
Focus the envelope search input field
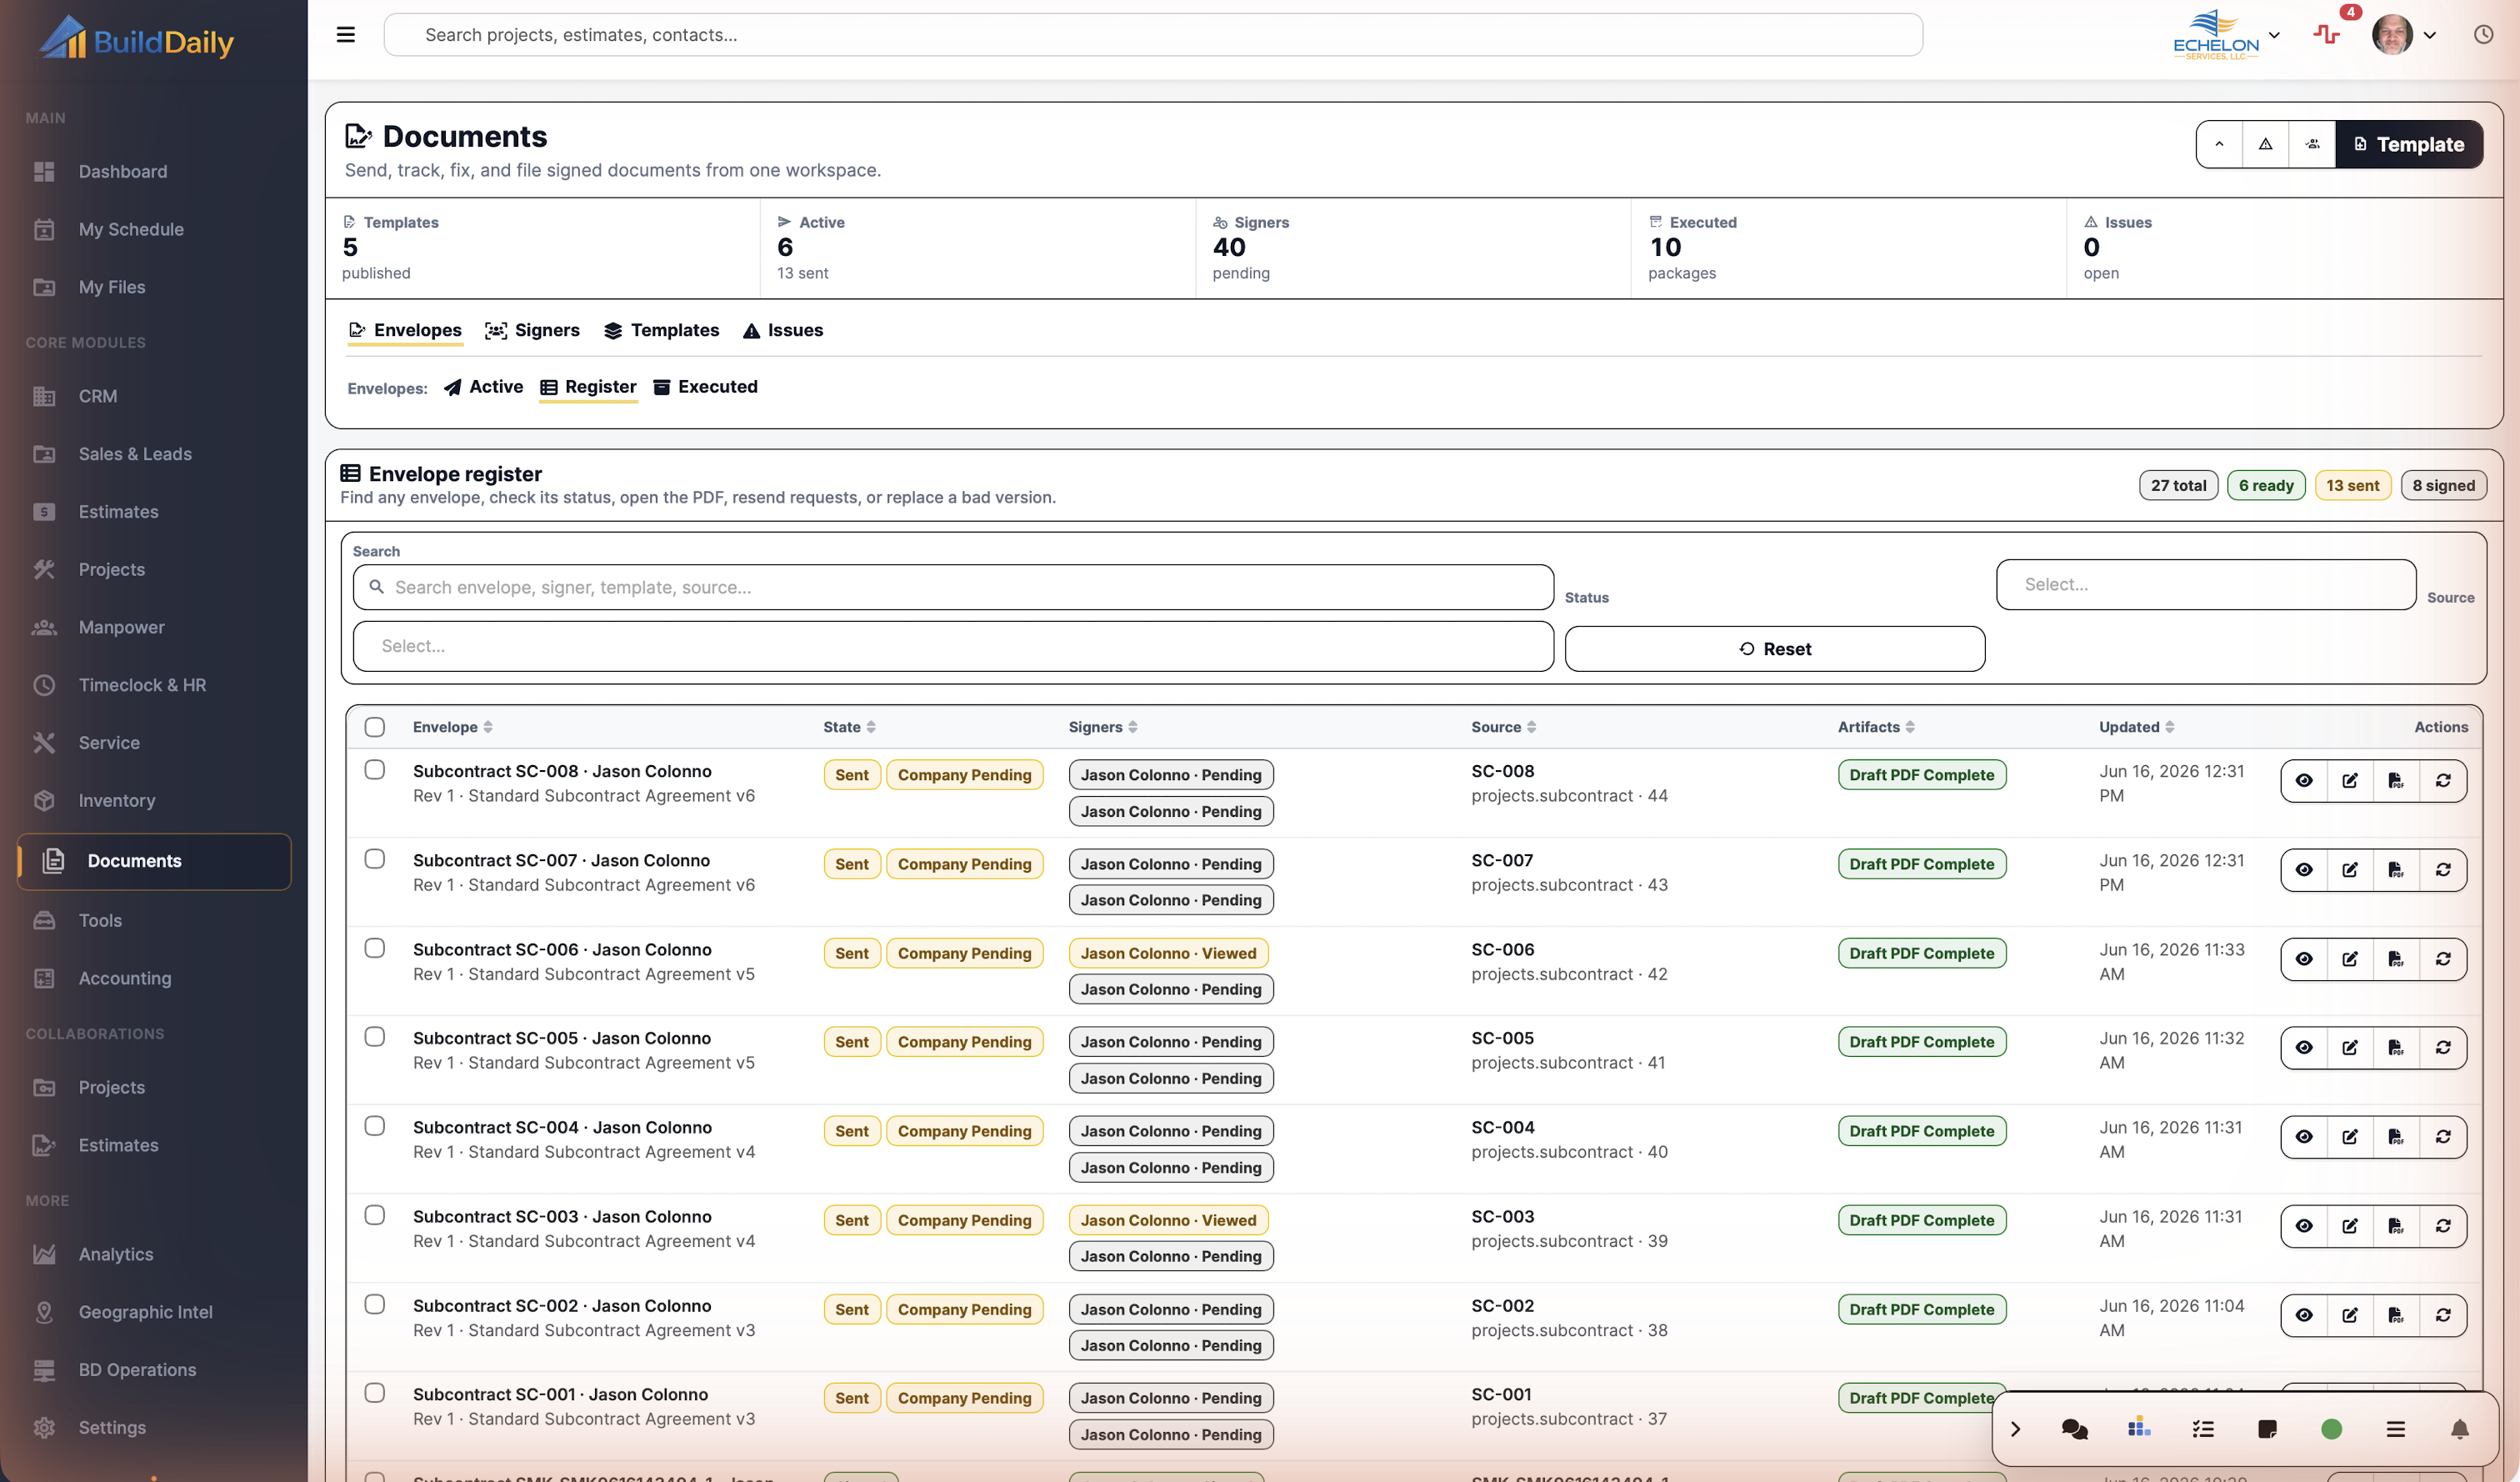(x=953, y=588)
